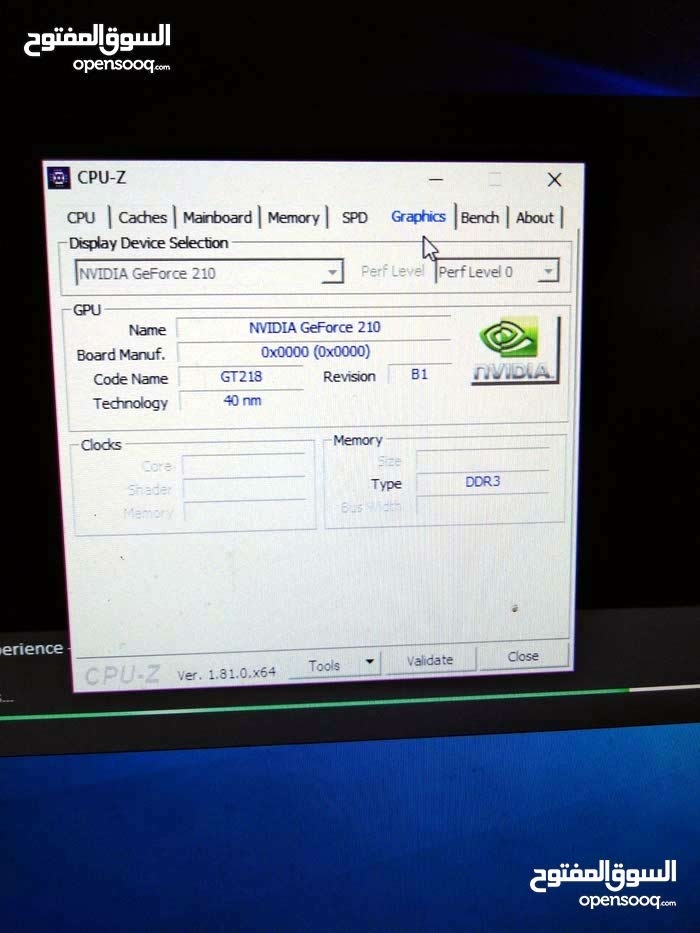Viewport: 700px width, 933px height.
Task: Switch to the Caches tab
Action: point(142,218)
